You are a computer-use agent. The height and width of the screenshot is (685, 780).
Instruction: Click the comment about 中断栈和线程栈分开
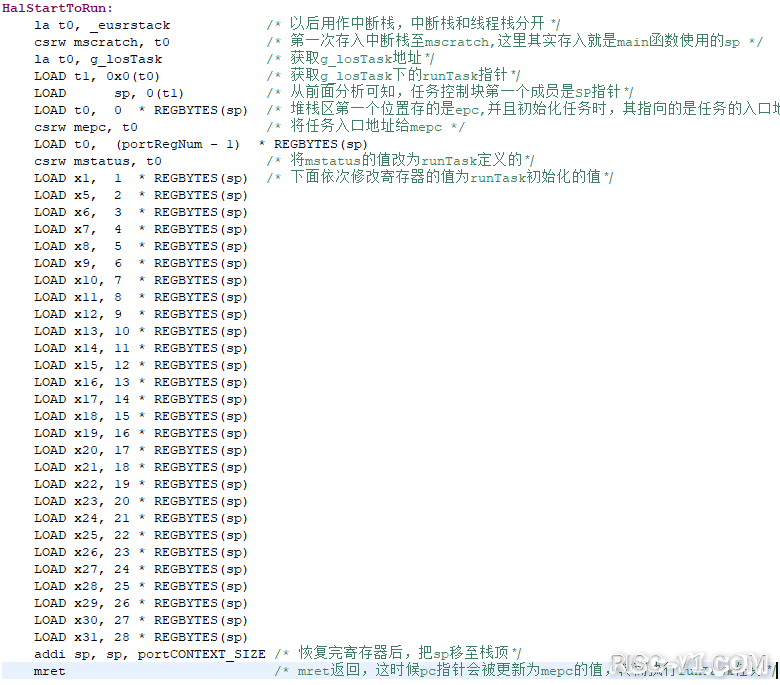coord(413,23)
